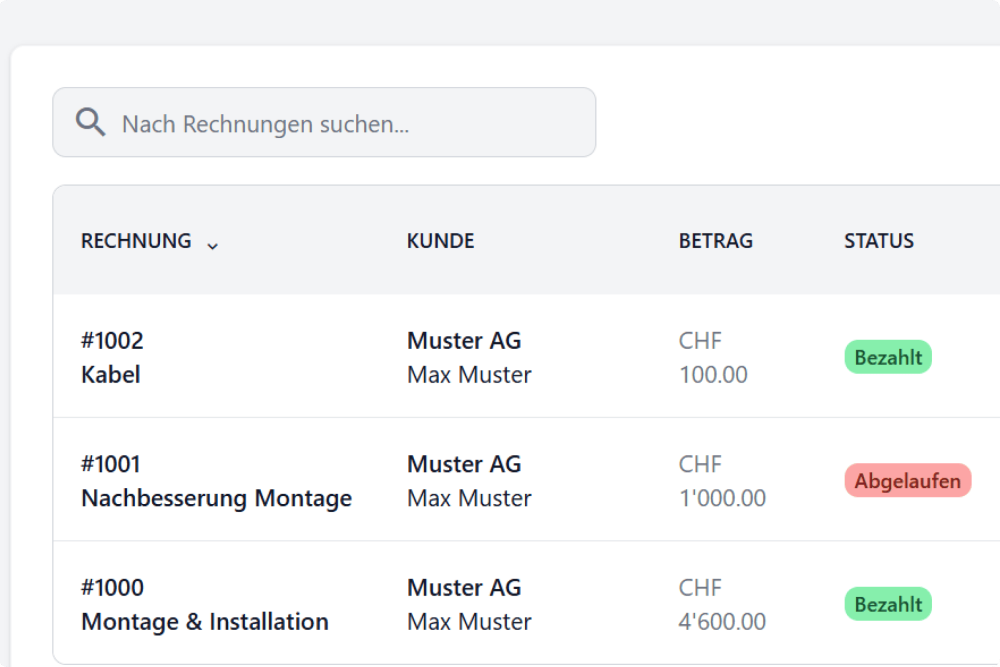Click the sort chevron next to RECHNUNG

click(212, 245)
